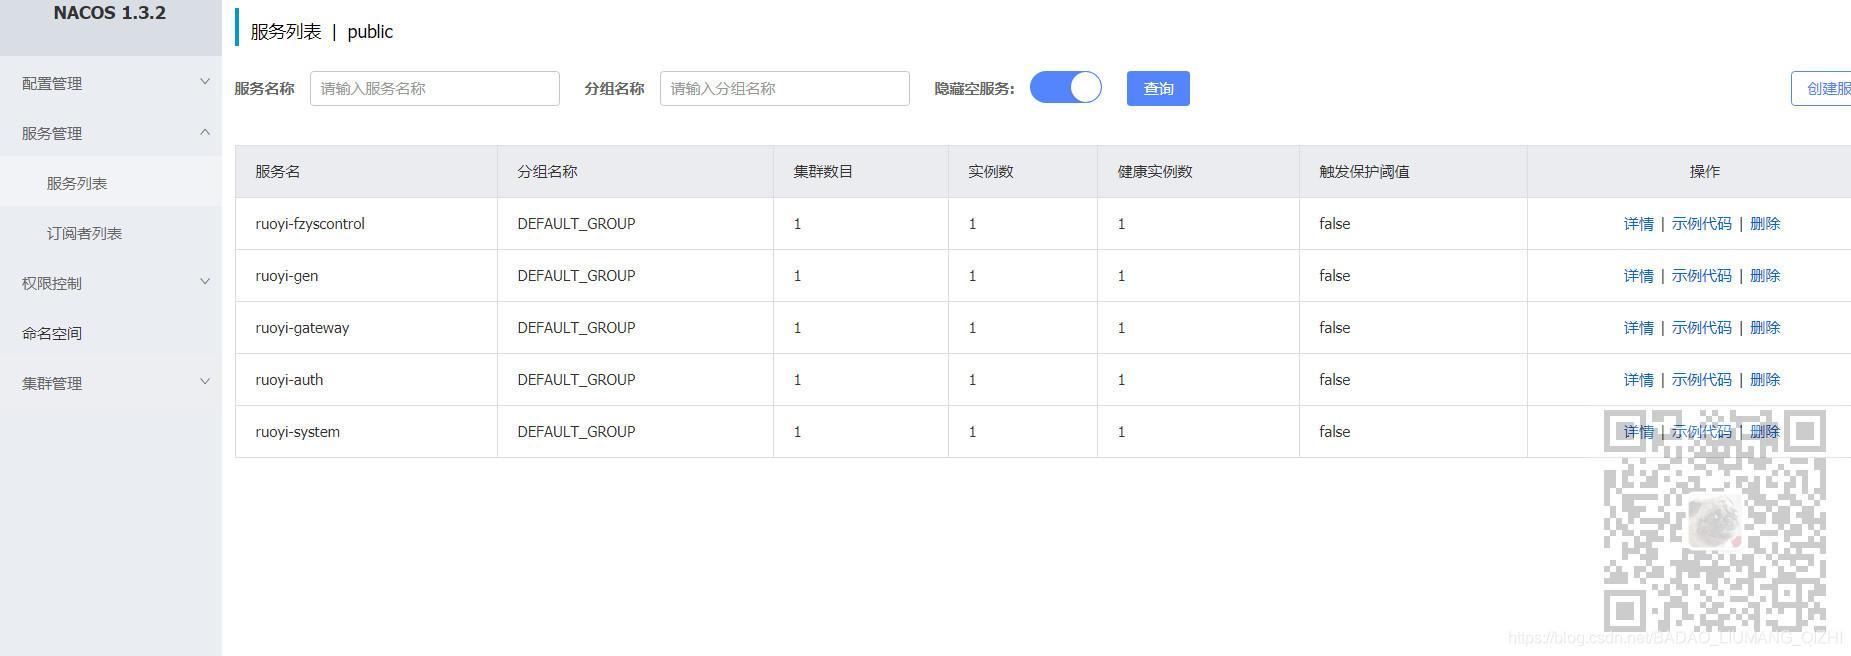Click the 服务列表 | public page heading

pos(322,32)
